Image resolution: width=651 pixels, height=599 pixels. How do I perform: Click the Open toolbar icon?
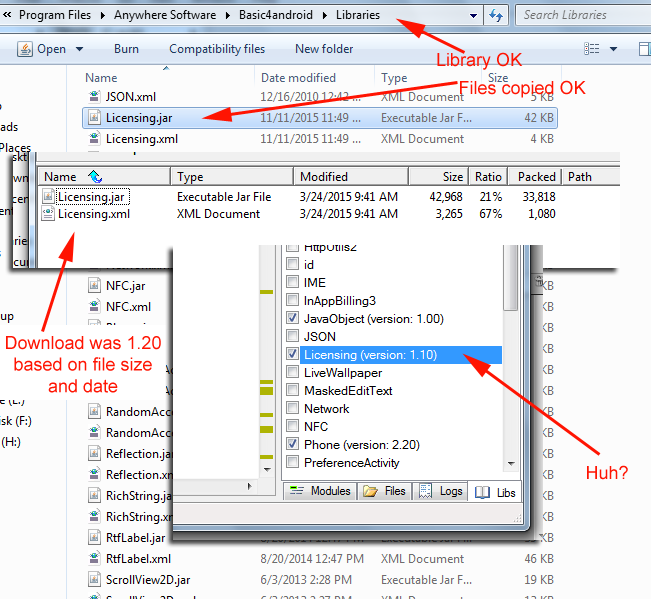pos(25,49)
